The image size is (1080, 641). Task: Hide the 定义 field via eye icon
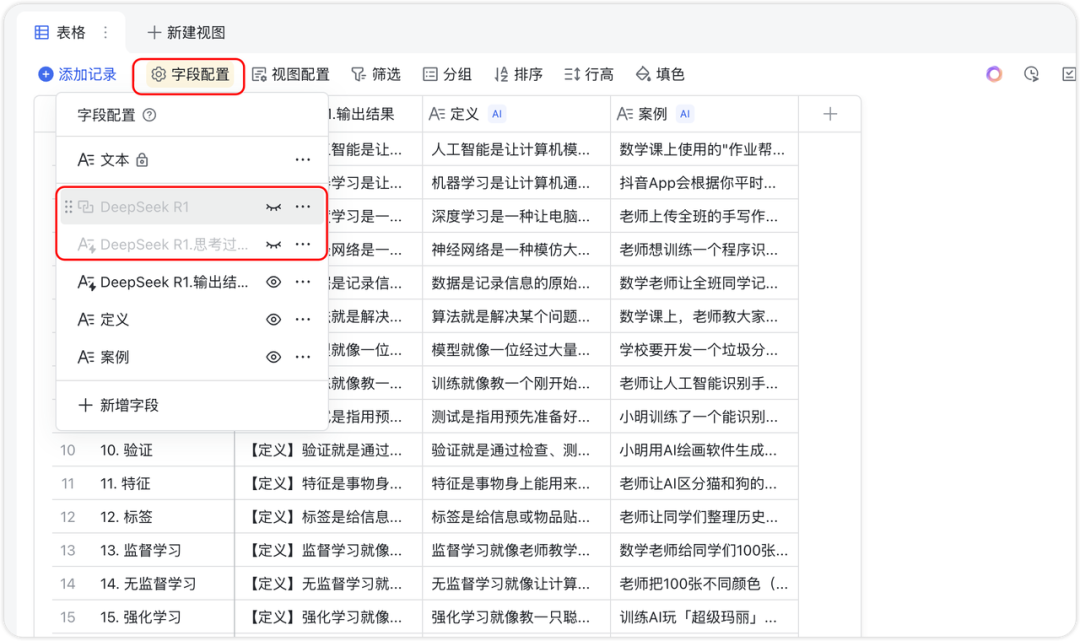(x=273, y=319)
